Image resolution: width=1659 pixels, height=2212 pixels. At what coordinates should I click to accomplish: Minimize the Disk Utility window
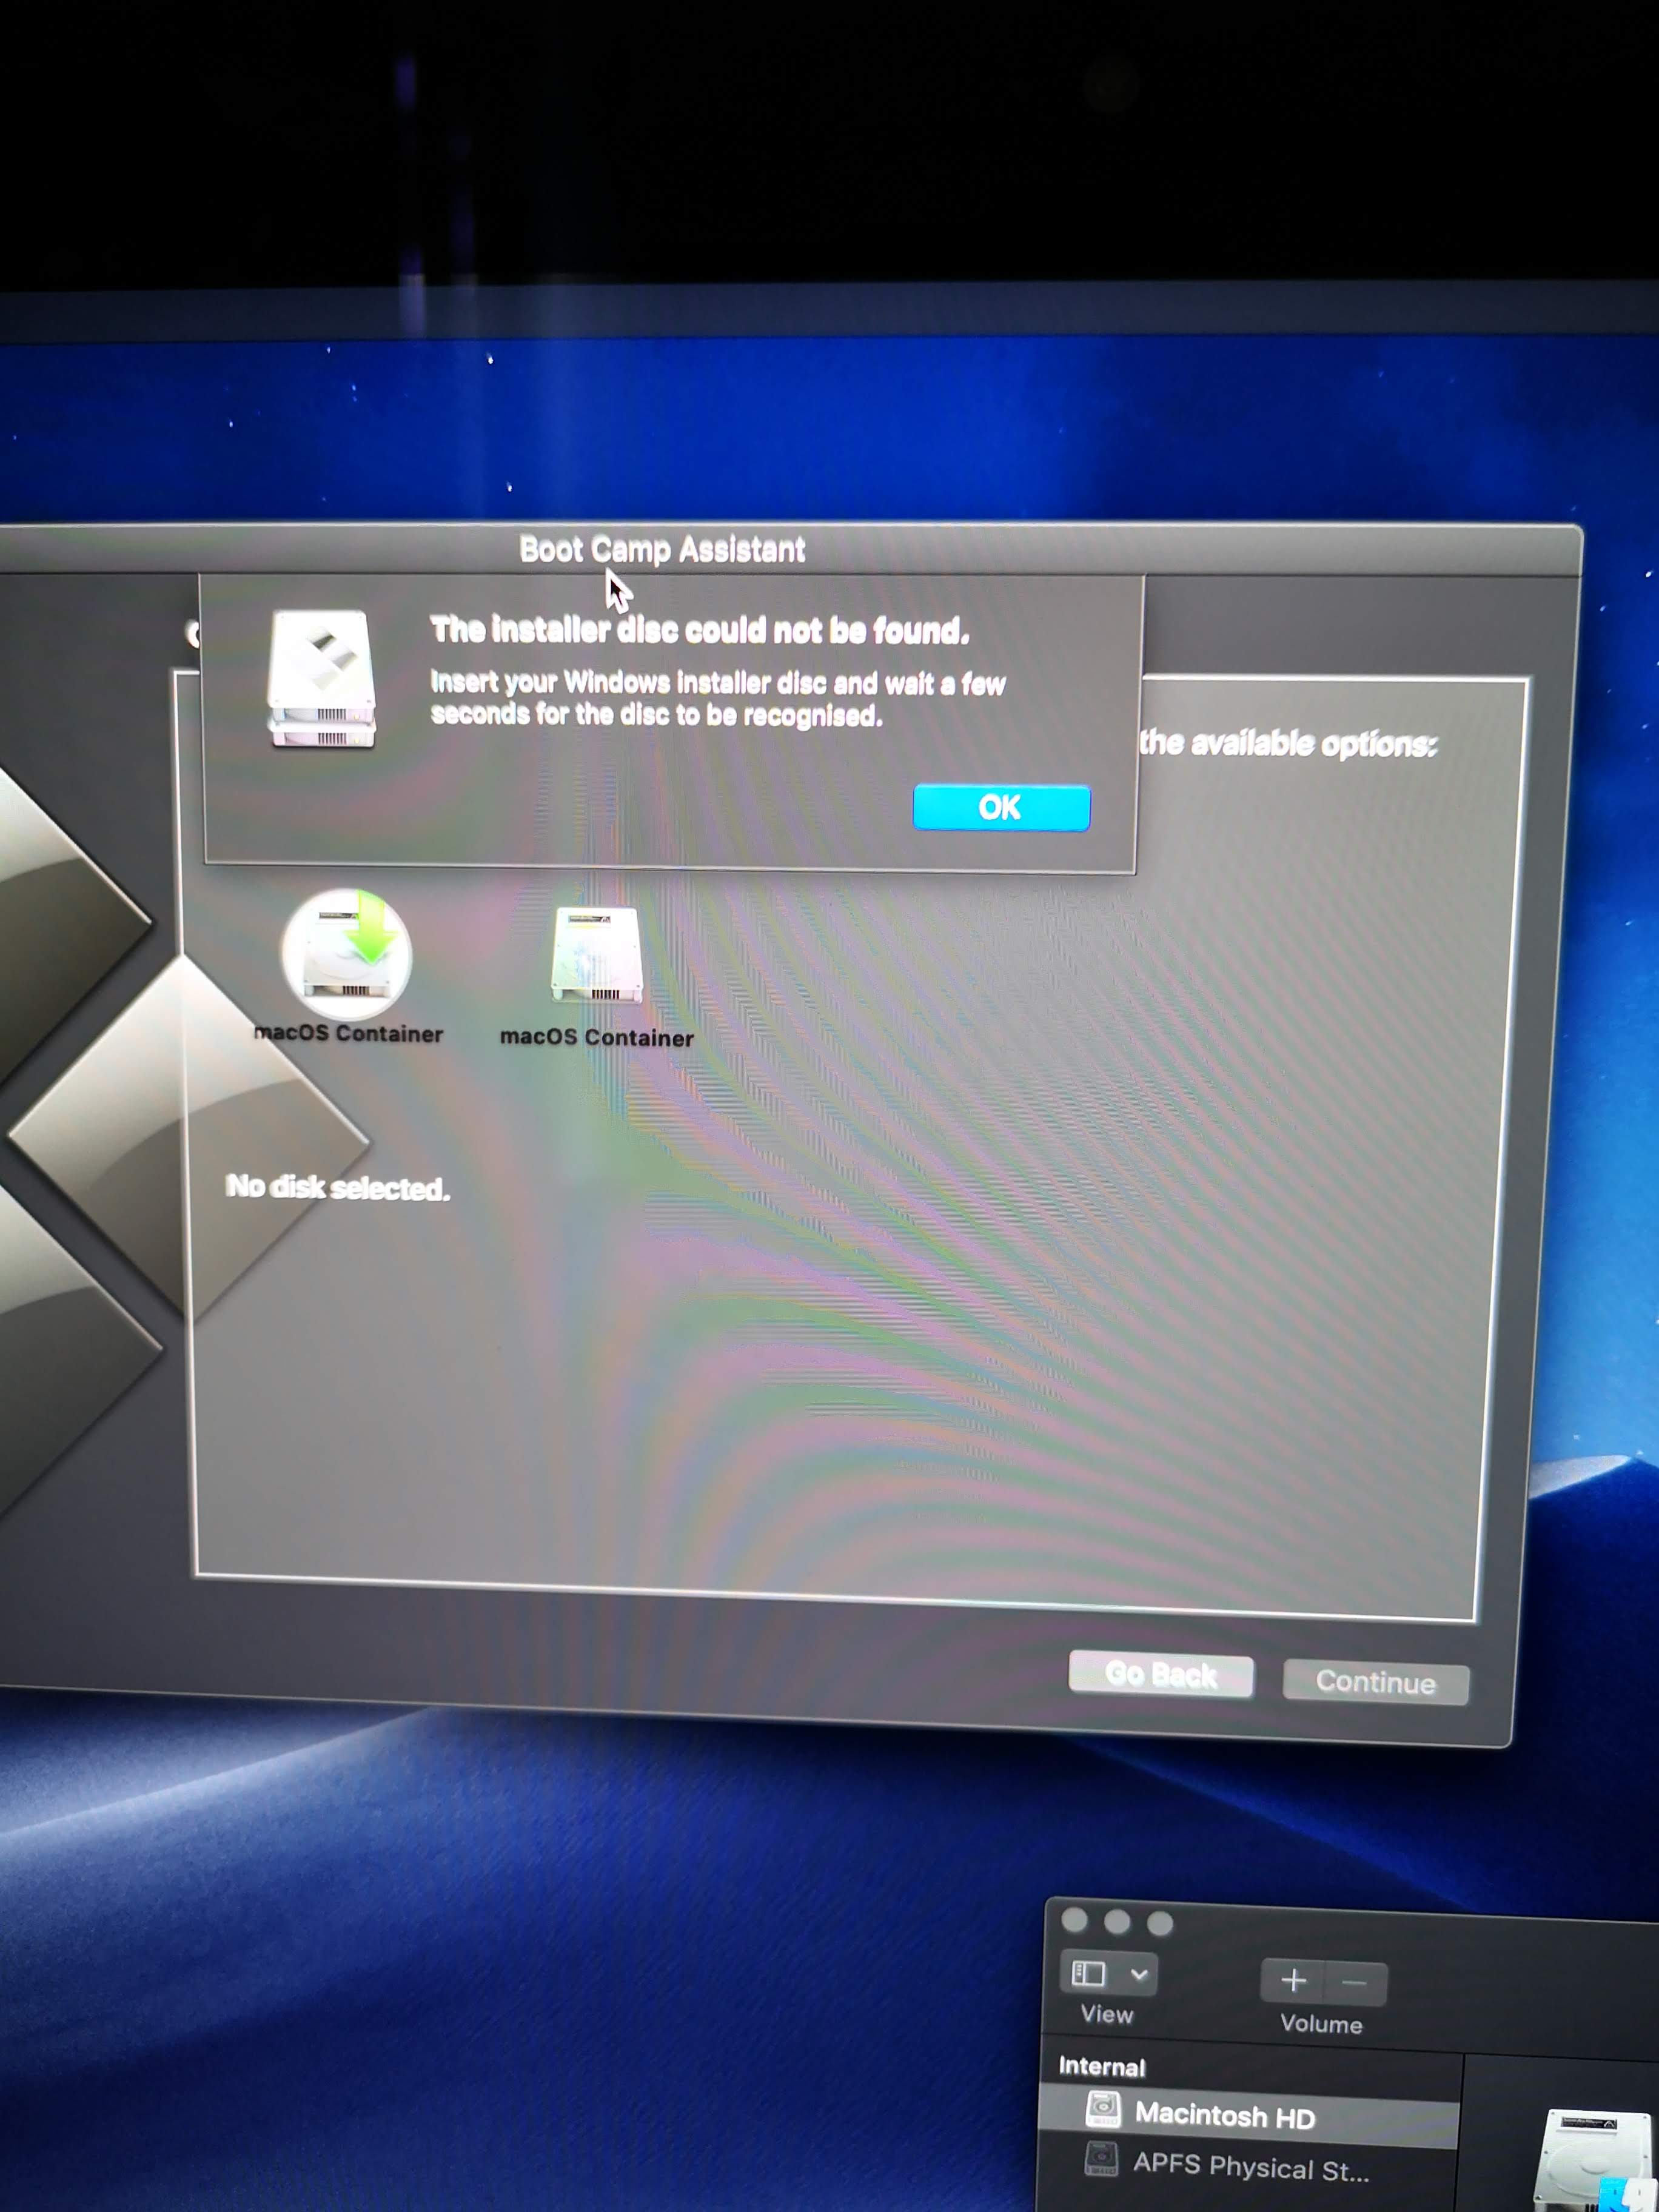pyautogui.click(x=1117, y=1921)
